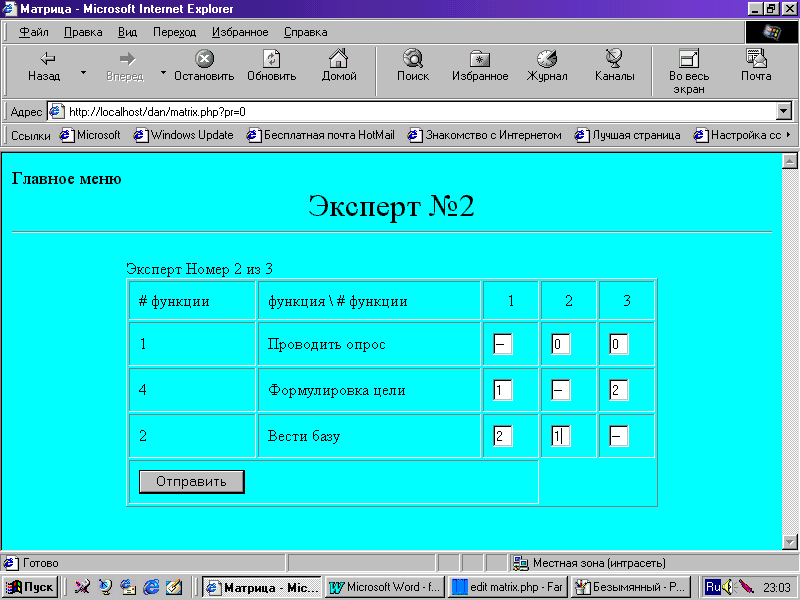
Task: Edit Проводить опрос column 2 field
Action: [561, 344]
